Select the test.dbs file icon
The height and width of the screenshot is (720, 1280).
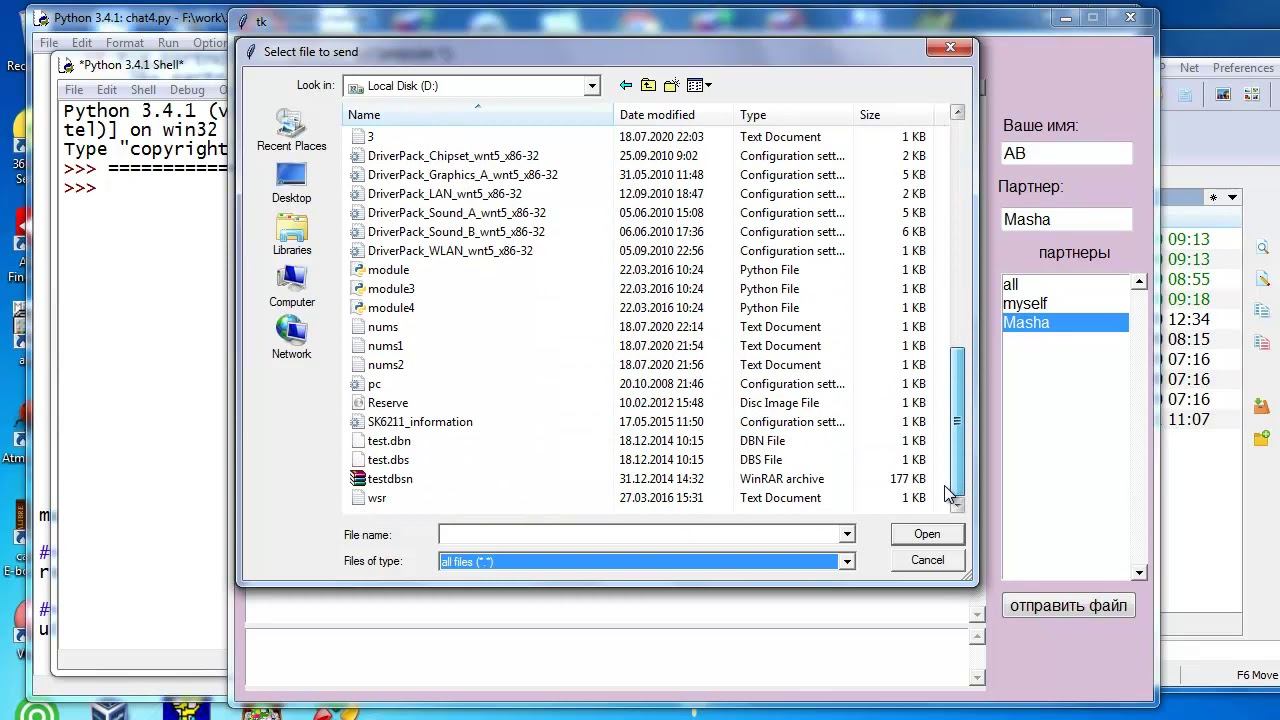point(358,460)
